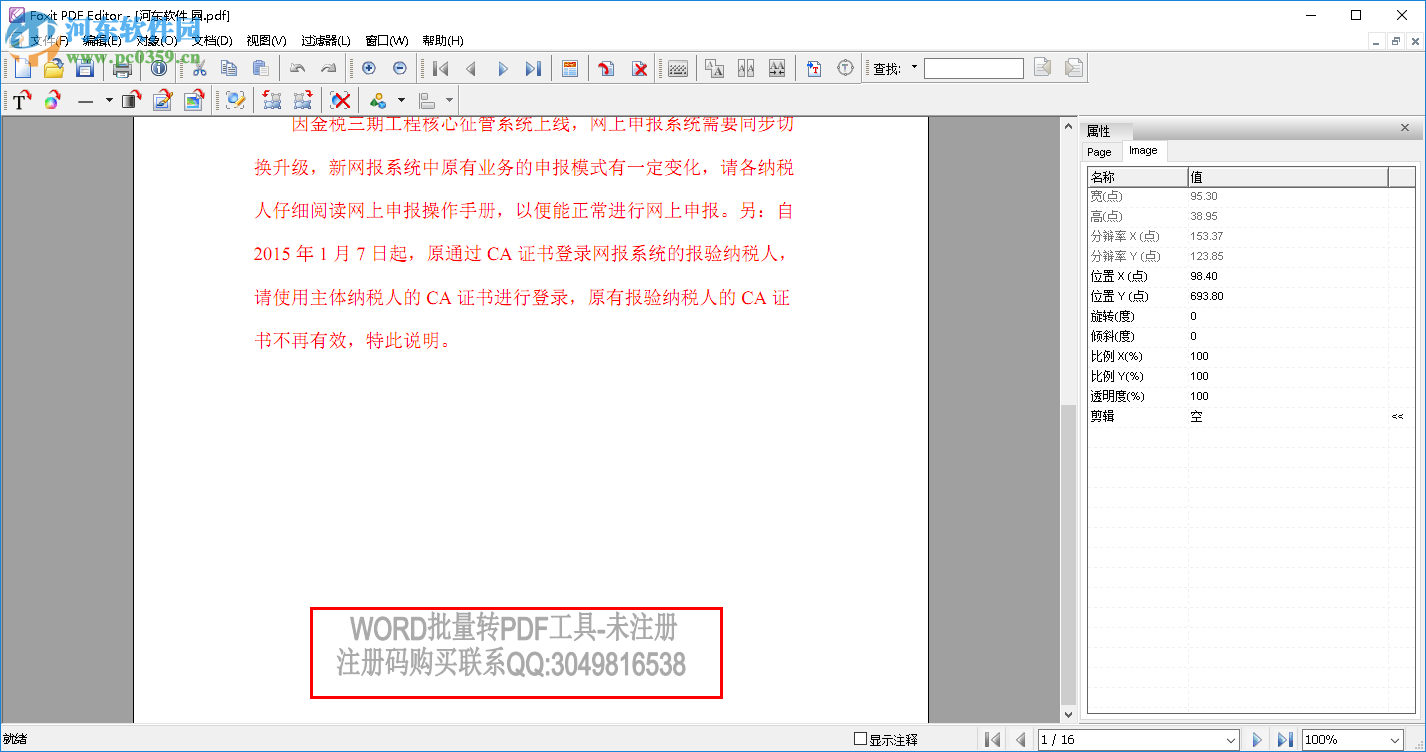
Task: Print the PDF document
Action: click(122, 68)
